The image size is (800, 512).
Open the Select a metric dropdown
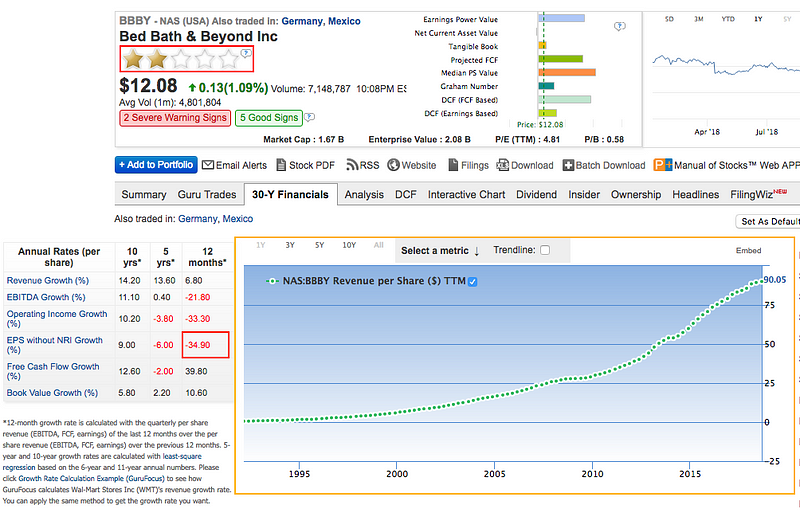[x=440, y=250]
